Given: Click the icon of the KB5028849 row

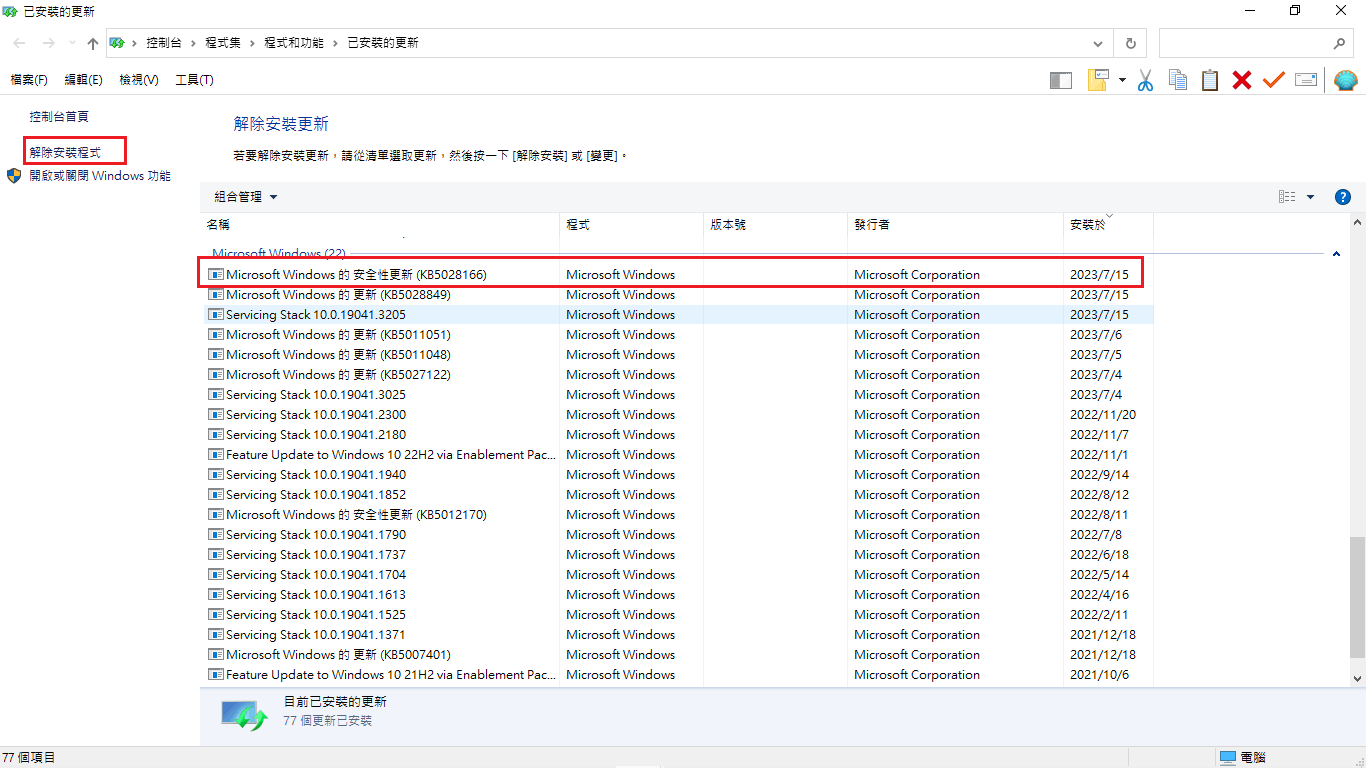Looking at the screenshot, I should 215,295.
